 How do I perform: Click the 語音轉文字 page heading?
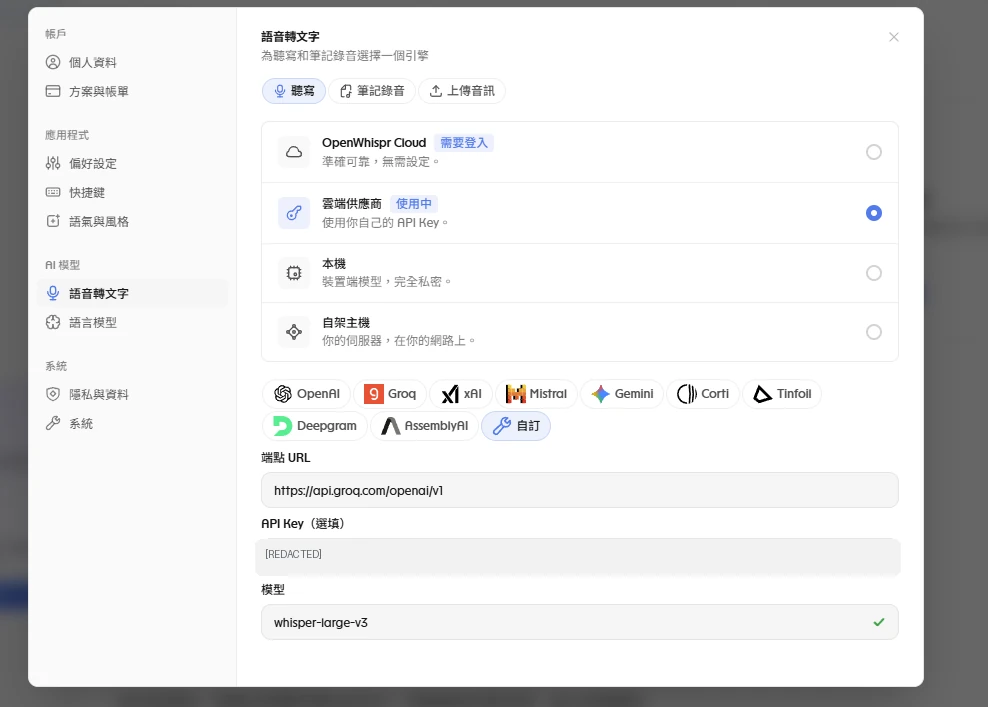coord(290,37)
